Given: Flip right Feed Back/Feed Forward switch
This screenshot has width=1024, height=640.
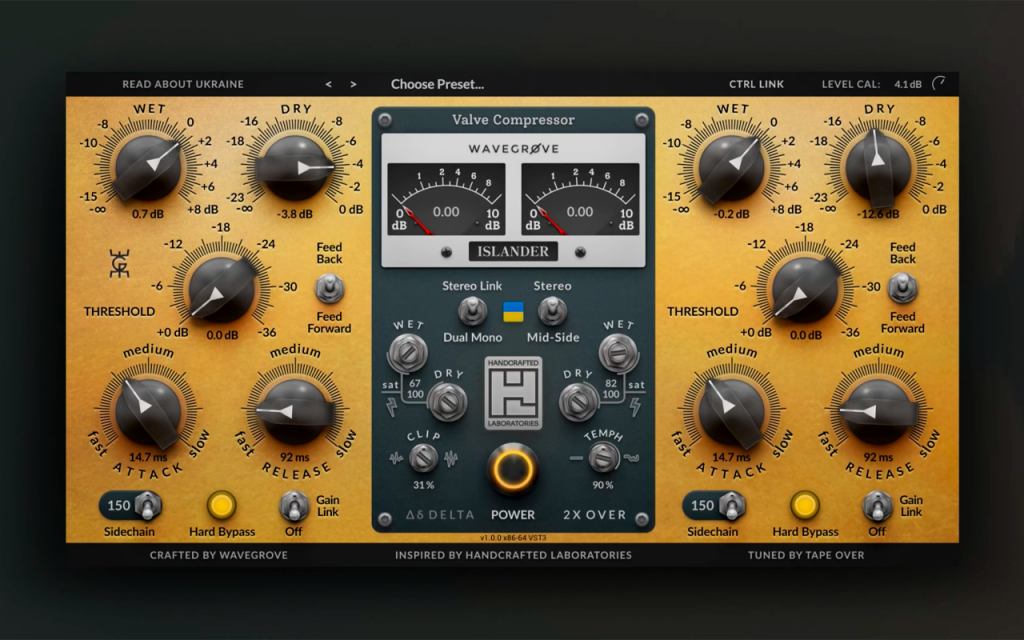Looking at the screenshot, I should [x=903, y=288].
